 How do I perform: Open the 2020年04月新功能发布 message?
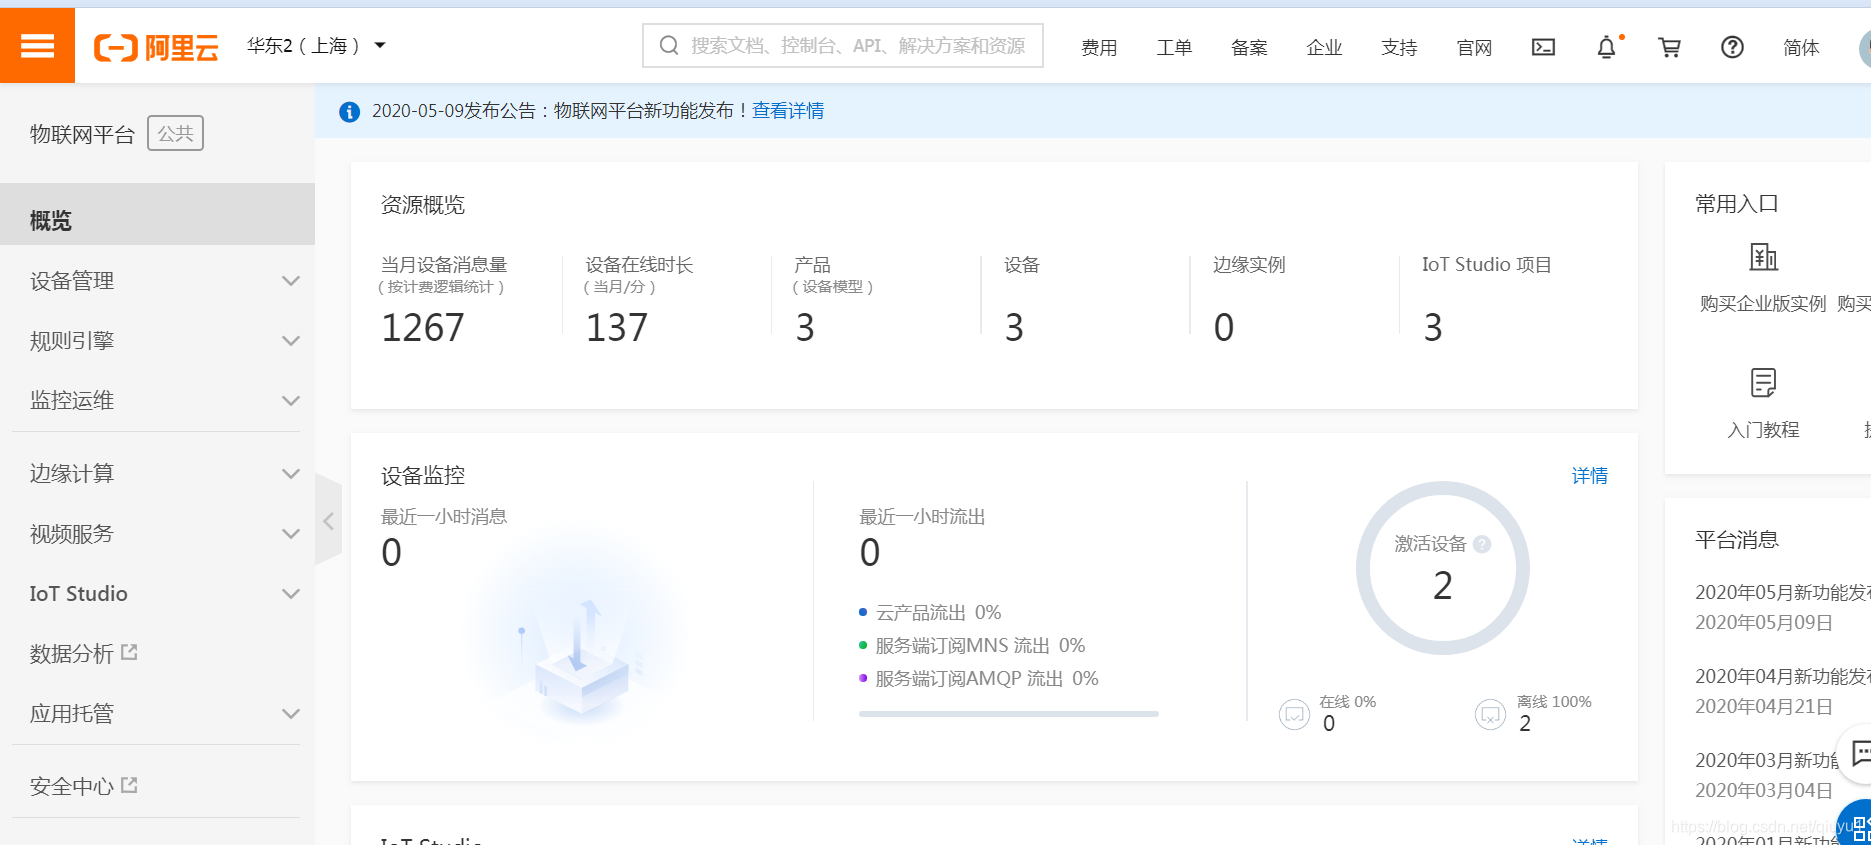[x=1782, y=676]
